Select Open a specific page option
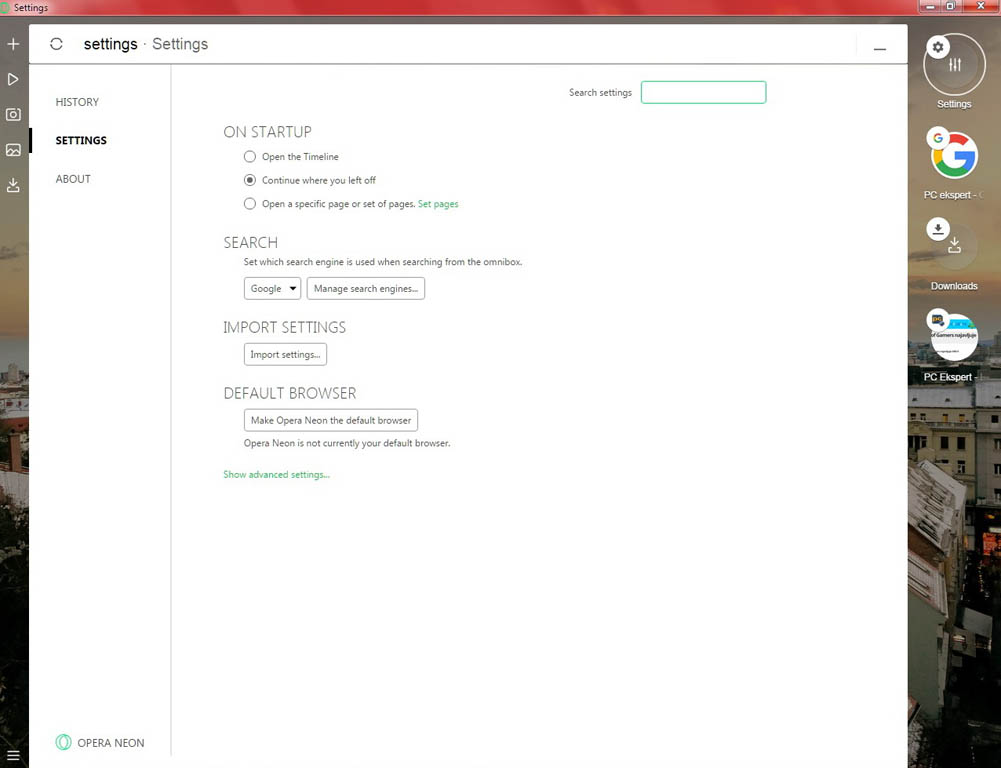The height and width of the screenshot is (768, 1001). click(250, 204)
